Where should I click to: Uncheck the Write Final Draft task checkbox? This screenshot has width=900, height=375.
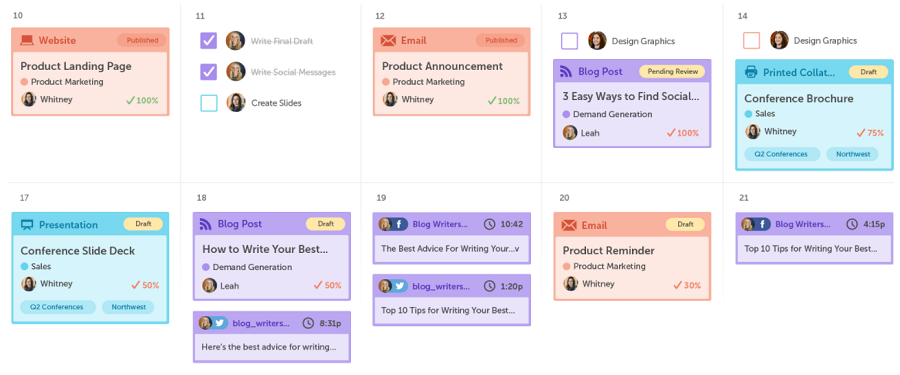pos(208,41)
